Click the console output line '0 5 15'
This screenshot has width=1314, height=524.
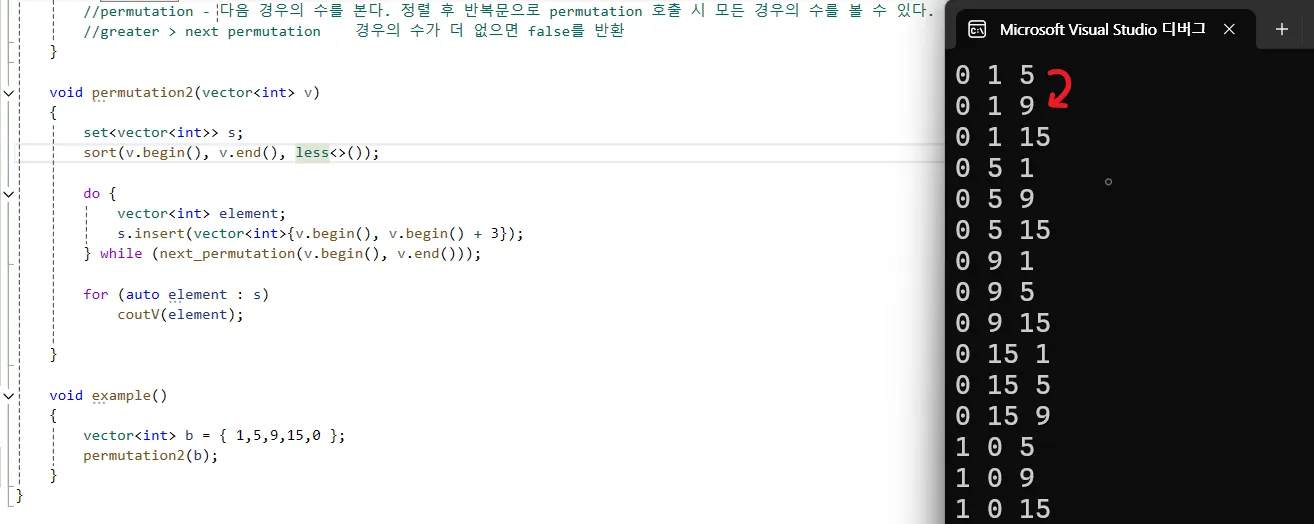pyautogui.click(x=1003, y=230)
